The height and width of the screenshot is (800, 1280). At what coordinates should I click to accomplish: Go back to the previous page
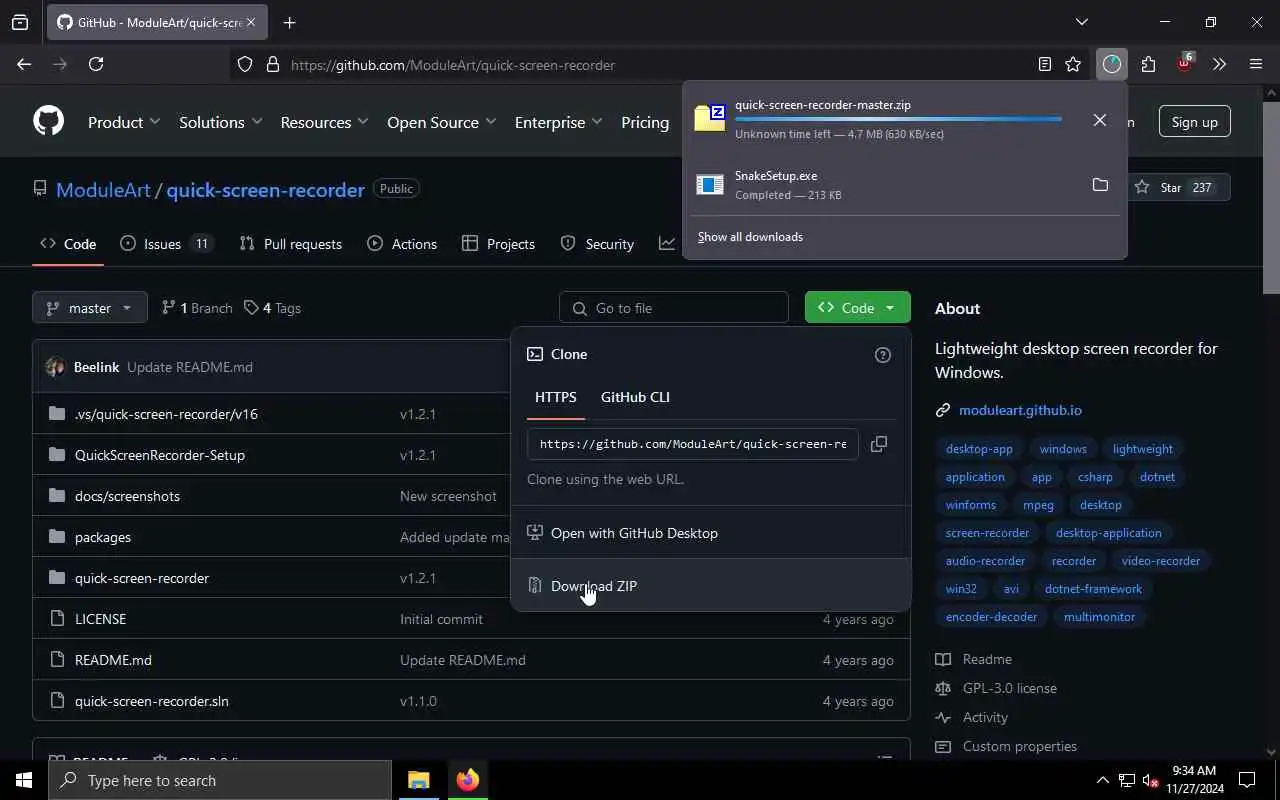point(24,64)
